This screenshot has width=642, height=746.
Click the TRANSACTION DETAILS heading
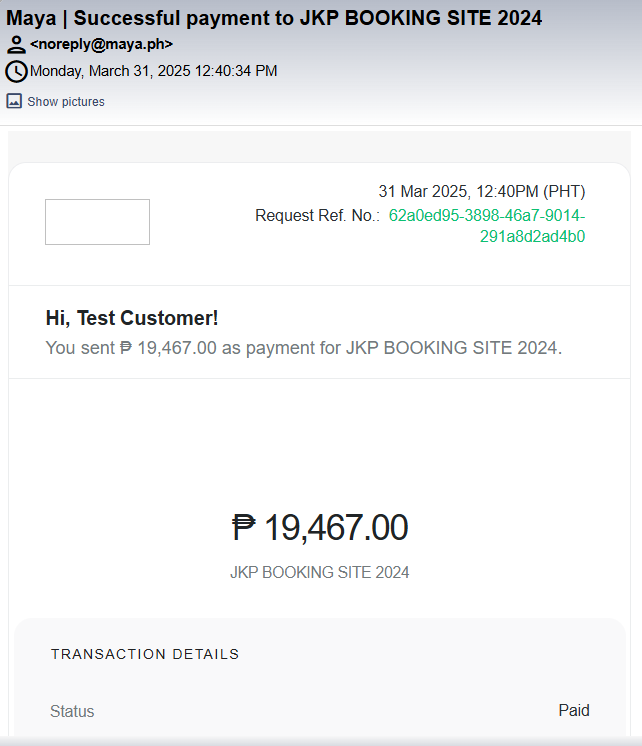click(x=145, y=654)
